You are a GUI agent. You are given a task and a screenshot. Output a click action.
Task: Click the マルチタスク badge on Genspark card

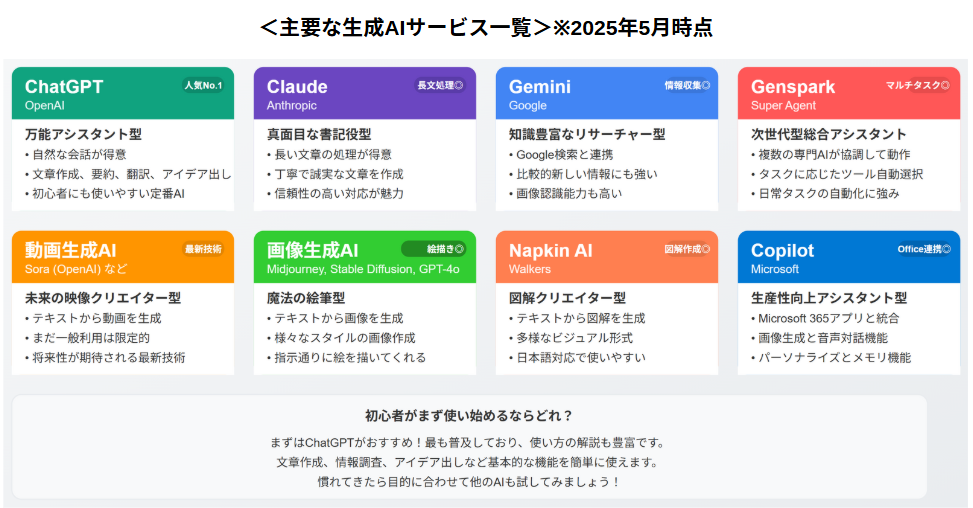tap(917, 86)
